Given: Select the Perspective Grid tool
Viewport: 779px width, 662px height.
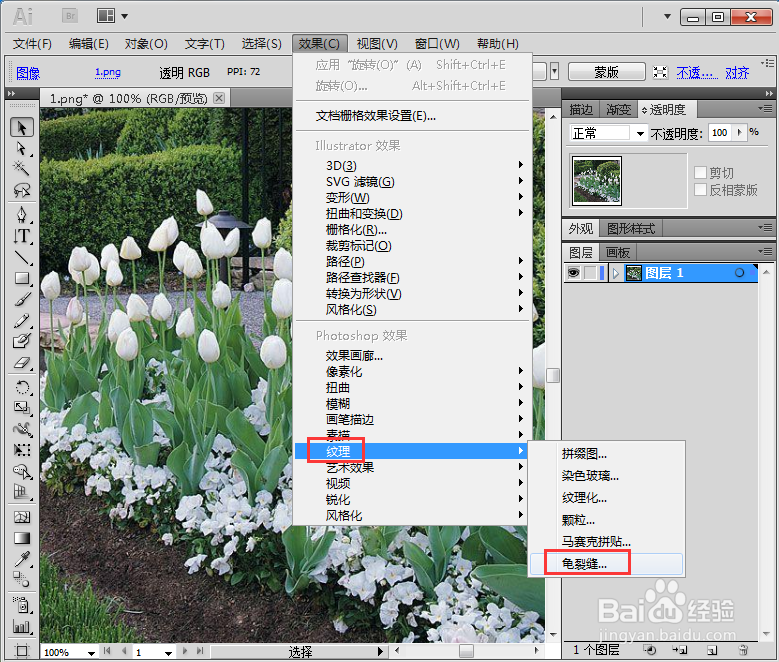Looking at the screenshot, I should (x=21, y=492).
